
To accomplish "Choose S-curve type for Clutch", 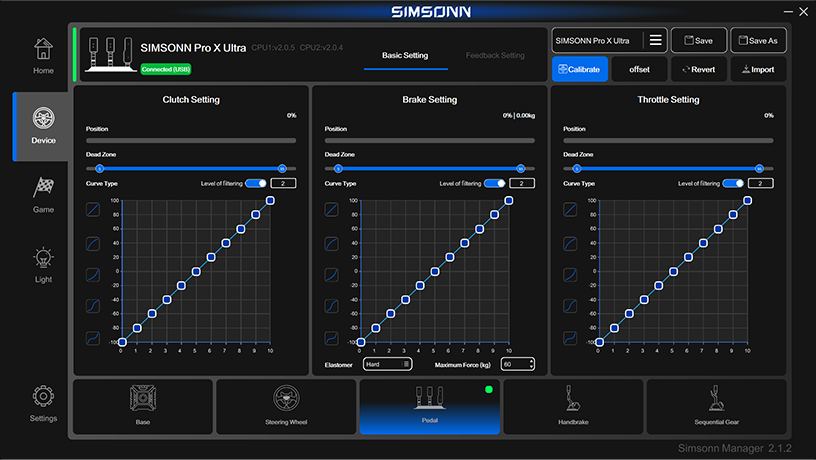I will point(93,338).
